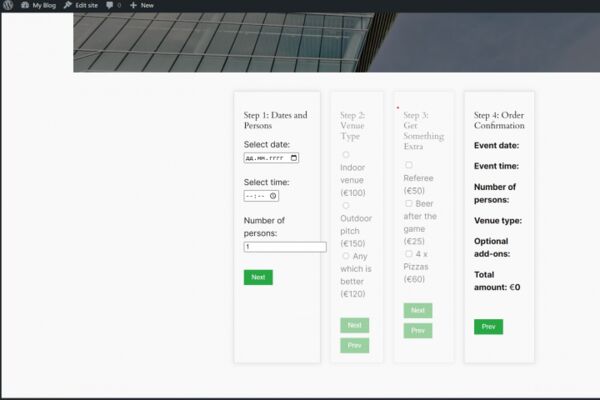Screen dimensions: 600x400
Task: Click the Prev button in Step 2
Action: point(355,346)
